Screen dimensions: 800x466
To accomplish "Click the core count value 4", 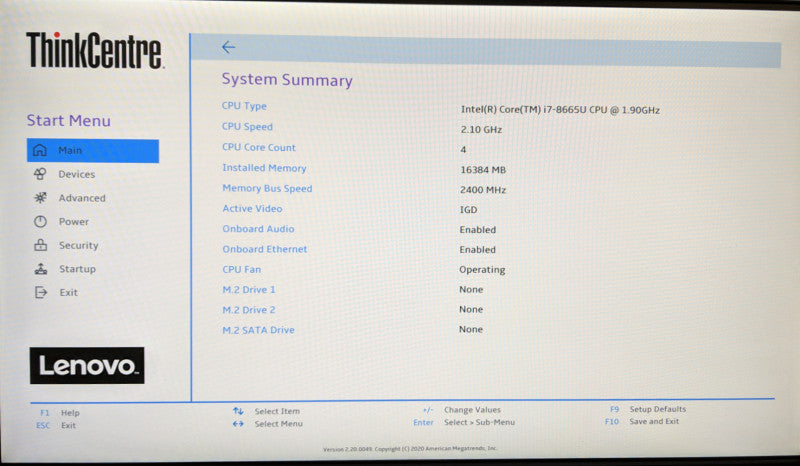I will pyautogui.click(x=463, y=150).
